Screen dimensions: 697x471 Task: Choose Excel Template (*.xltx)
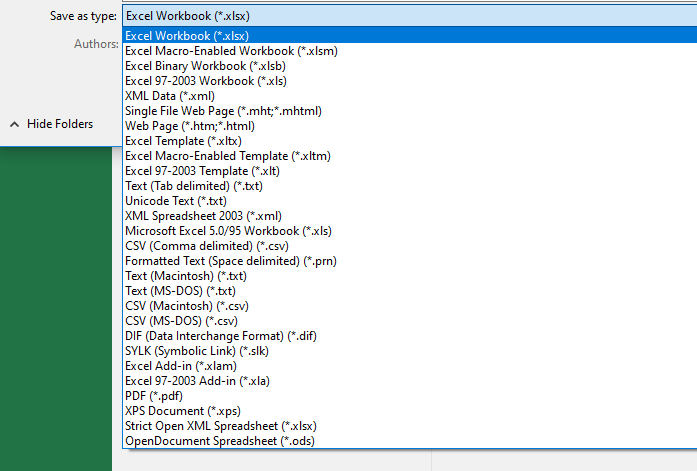pyautogui.click(x=409, y=141)
